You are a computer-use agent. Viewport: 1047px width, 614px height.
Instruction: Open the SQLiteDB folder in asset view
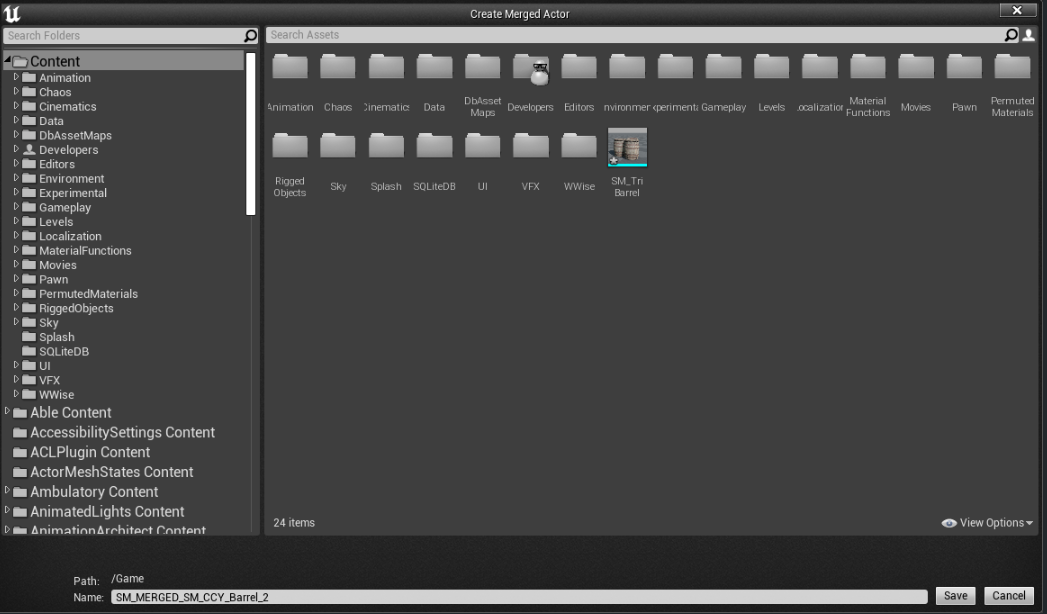[434, 146]
